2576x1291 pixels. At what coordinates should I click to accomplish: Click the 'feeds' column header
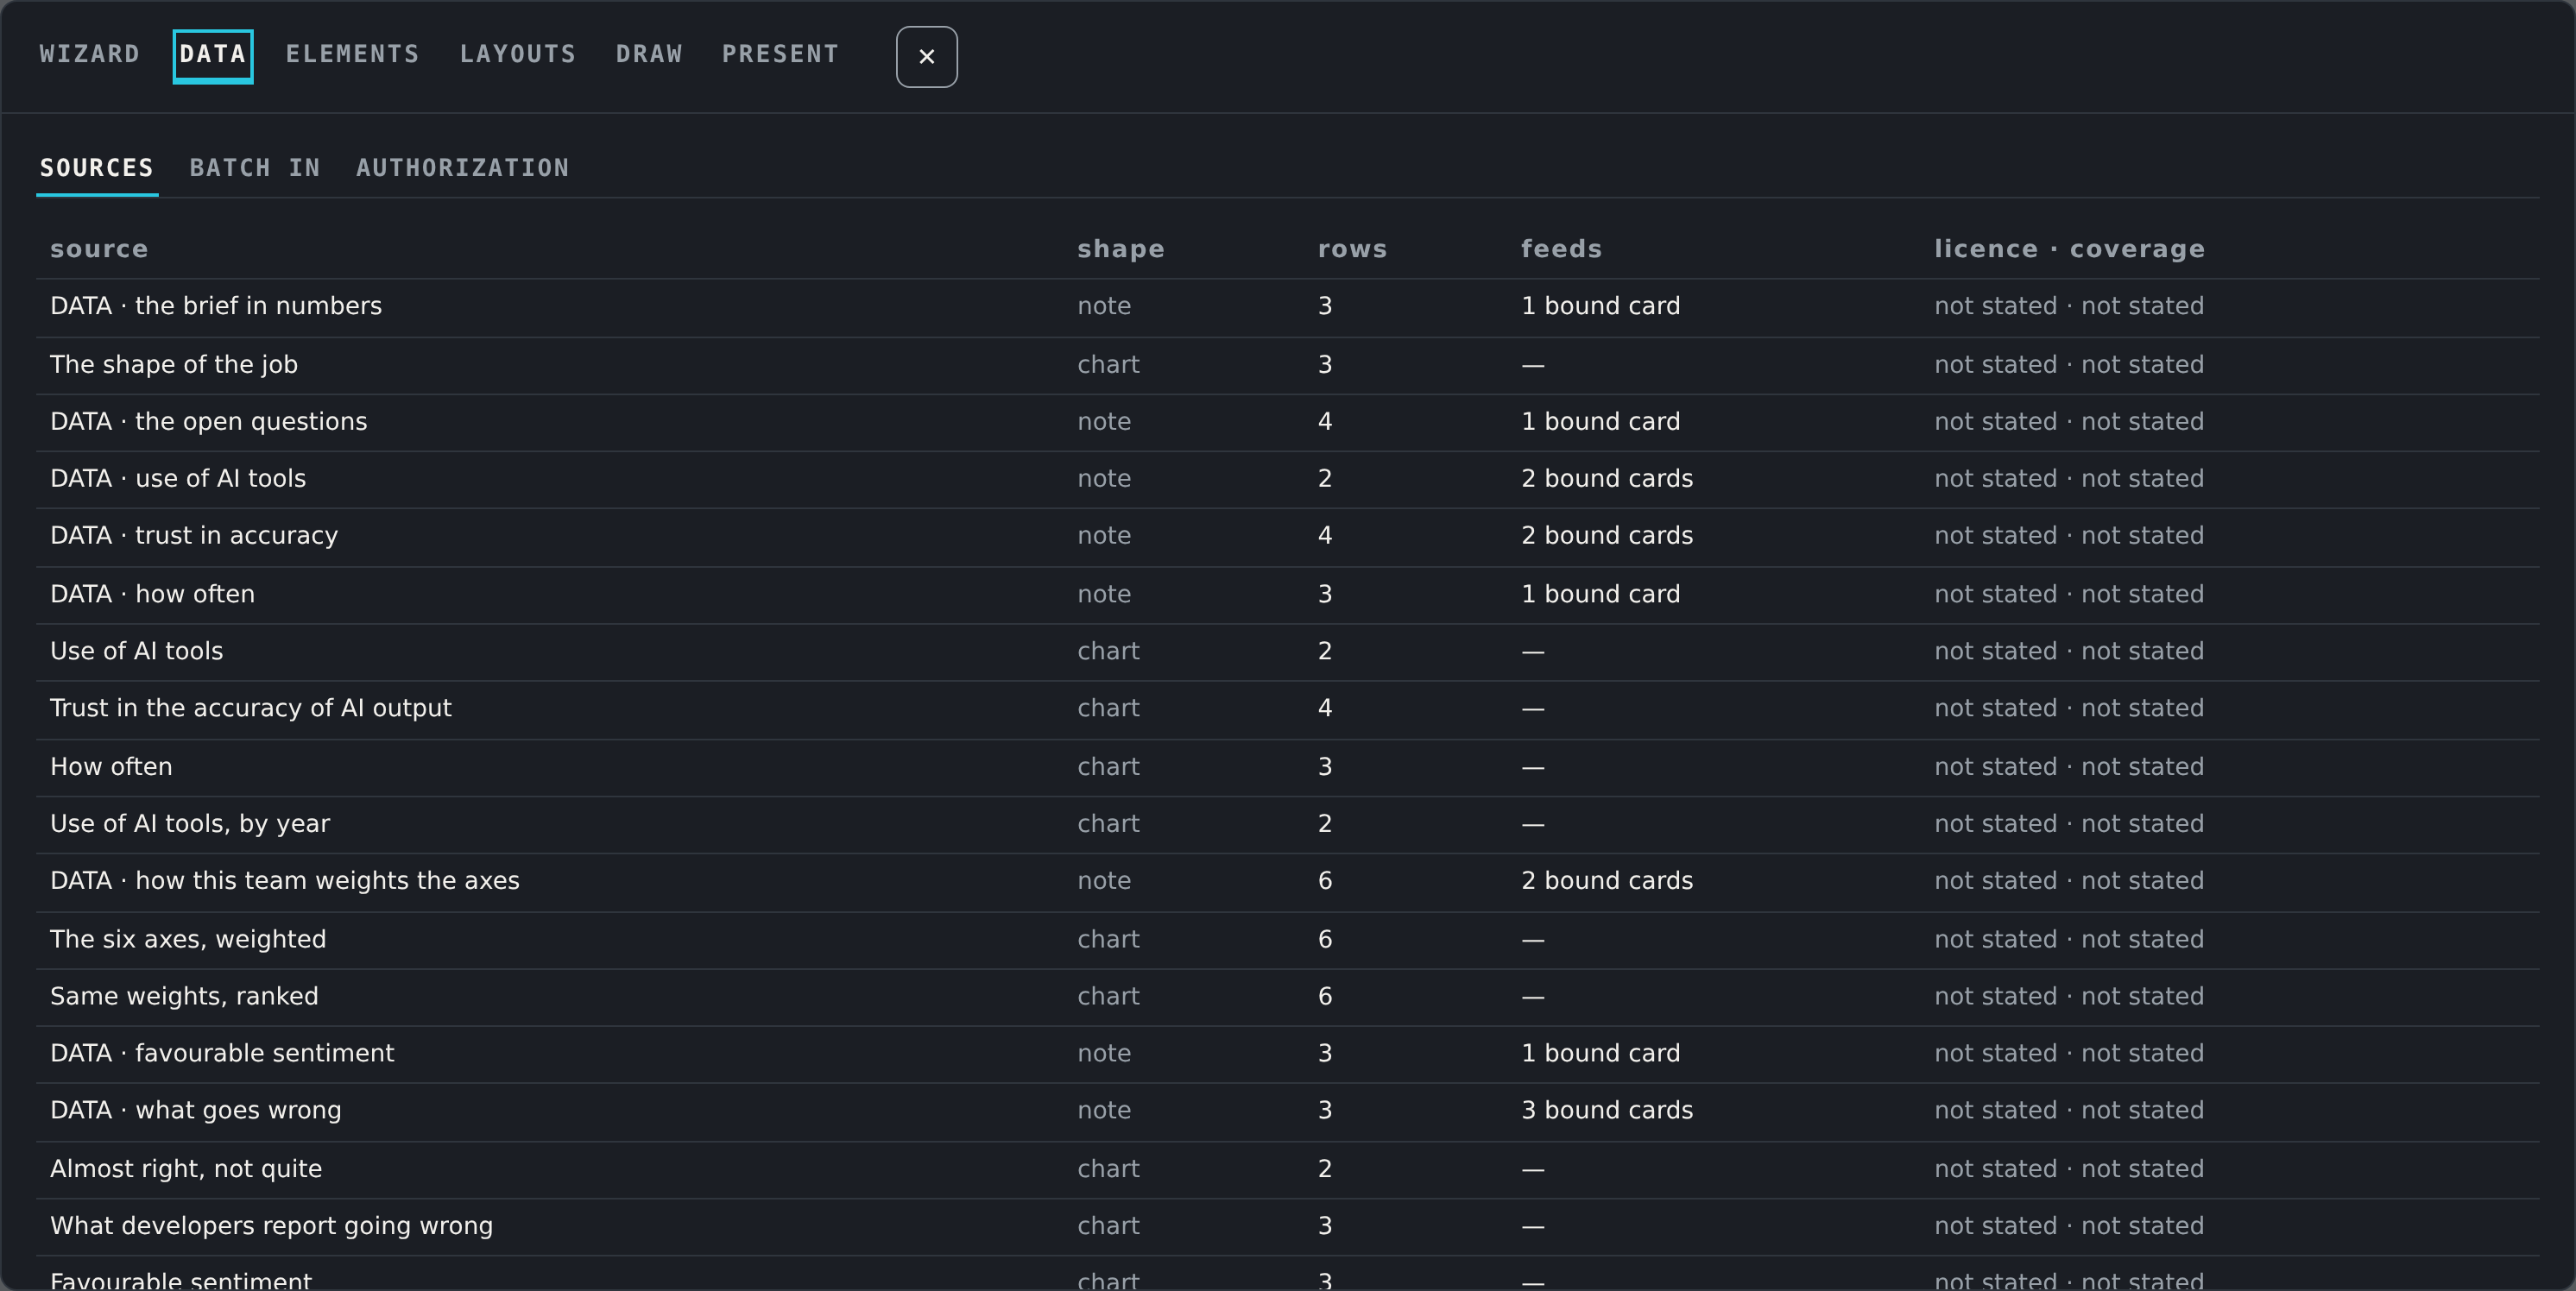pyautogui.click(x=1561, y=249)
